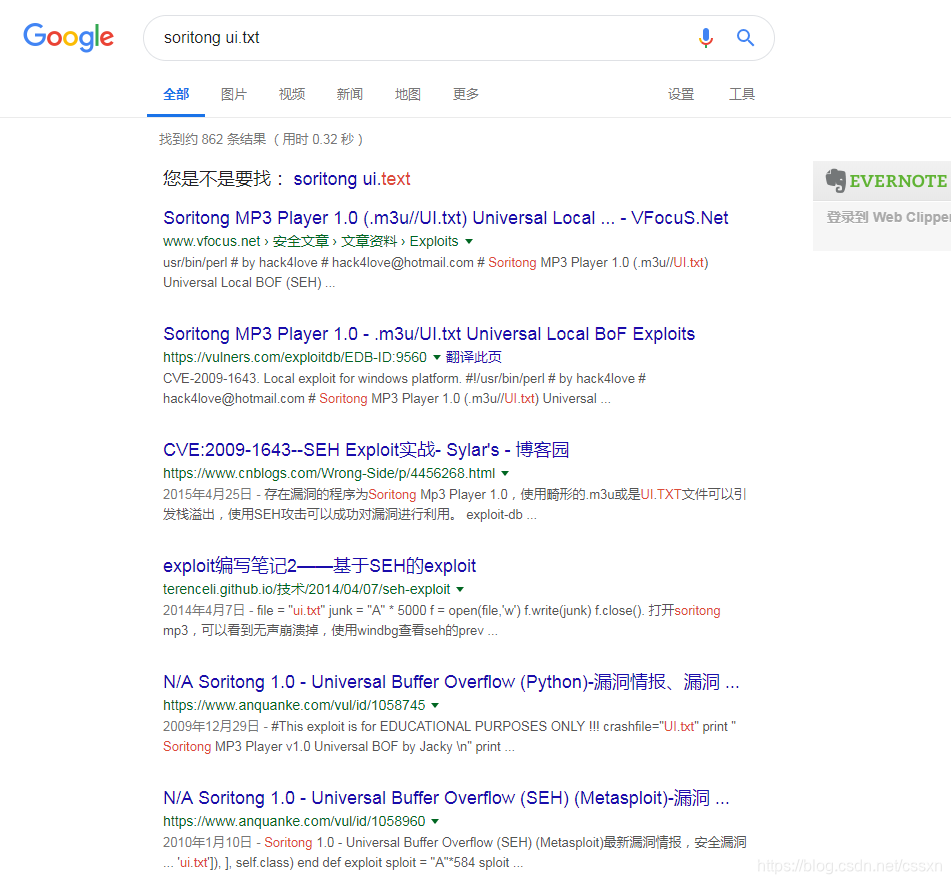This screenshot has height=884, width=951.
Task: Open the Soritong Universal Local BoF Exploits result
Action: [429, 333]
